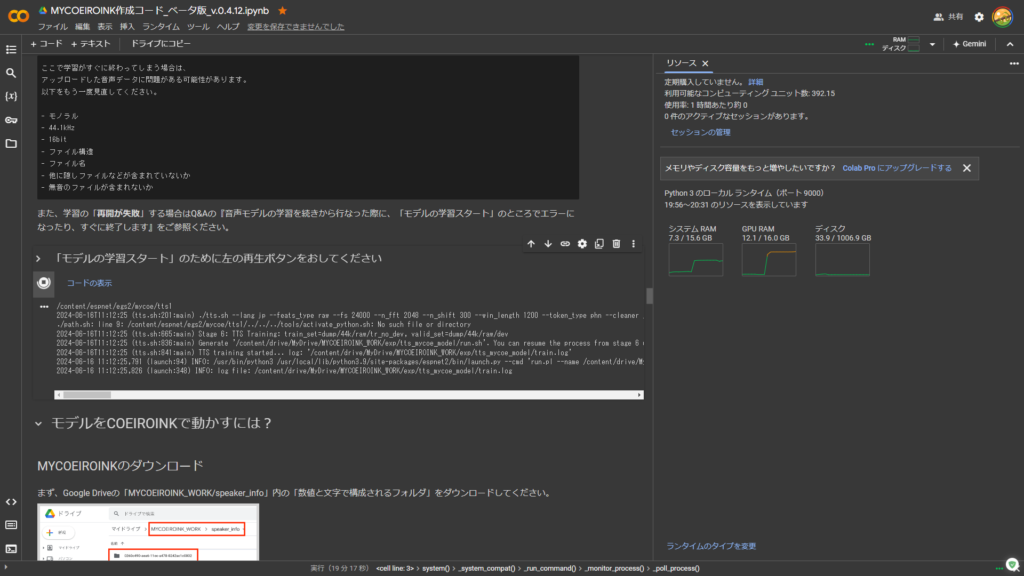Delete the cell with trash icon
The height and width of the screenshot is (576, 1024).
[616, 244]
